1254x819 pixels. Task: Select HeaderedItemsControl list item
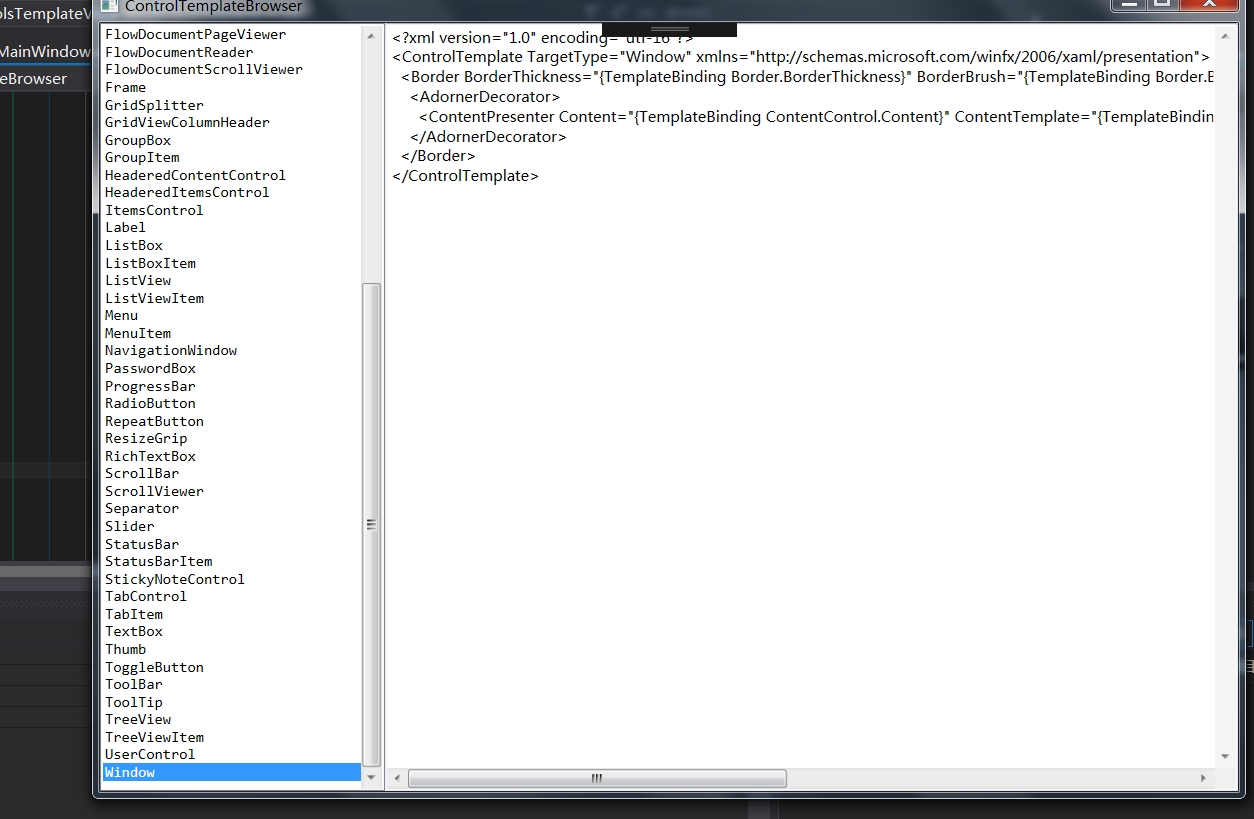click(x=232, y=192)
